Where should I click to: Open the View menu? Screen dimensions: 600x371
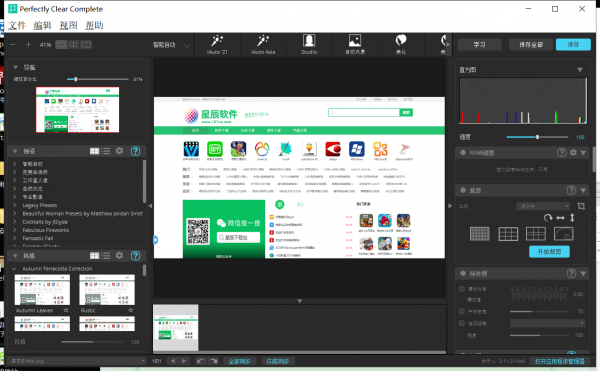pyautogui.click(x=68, y=25)
